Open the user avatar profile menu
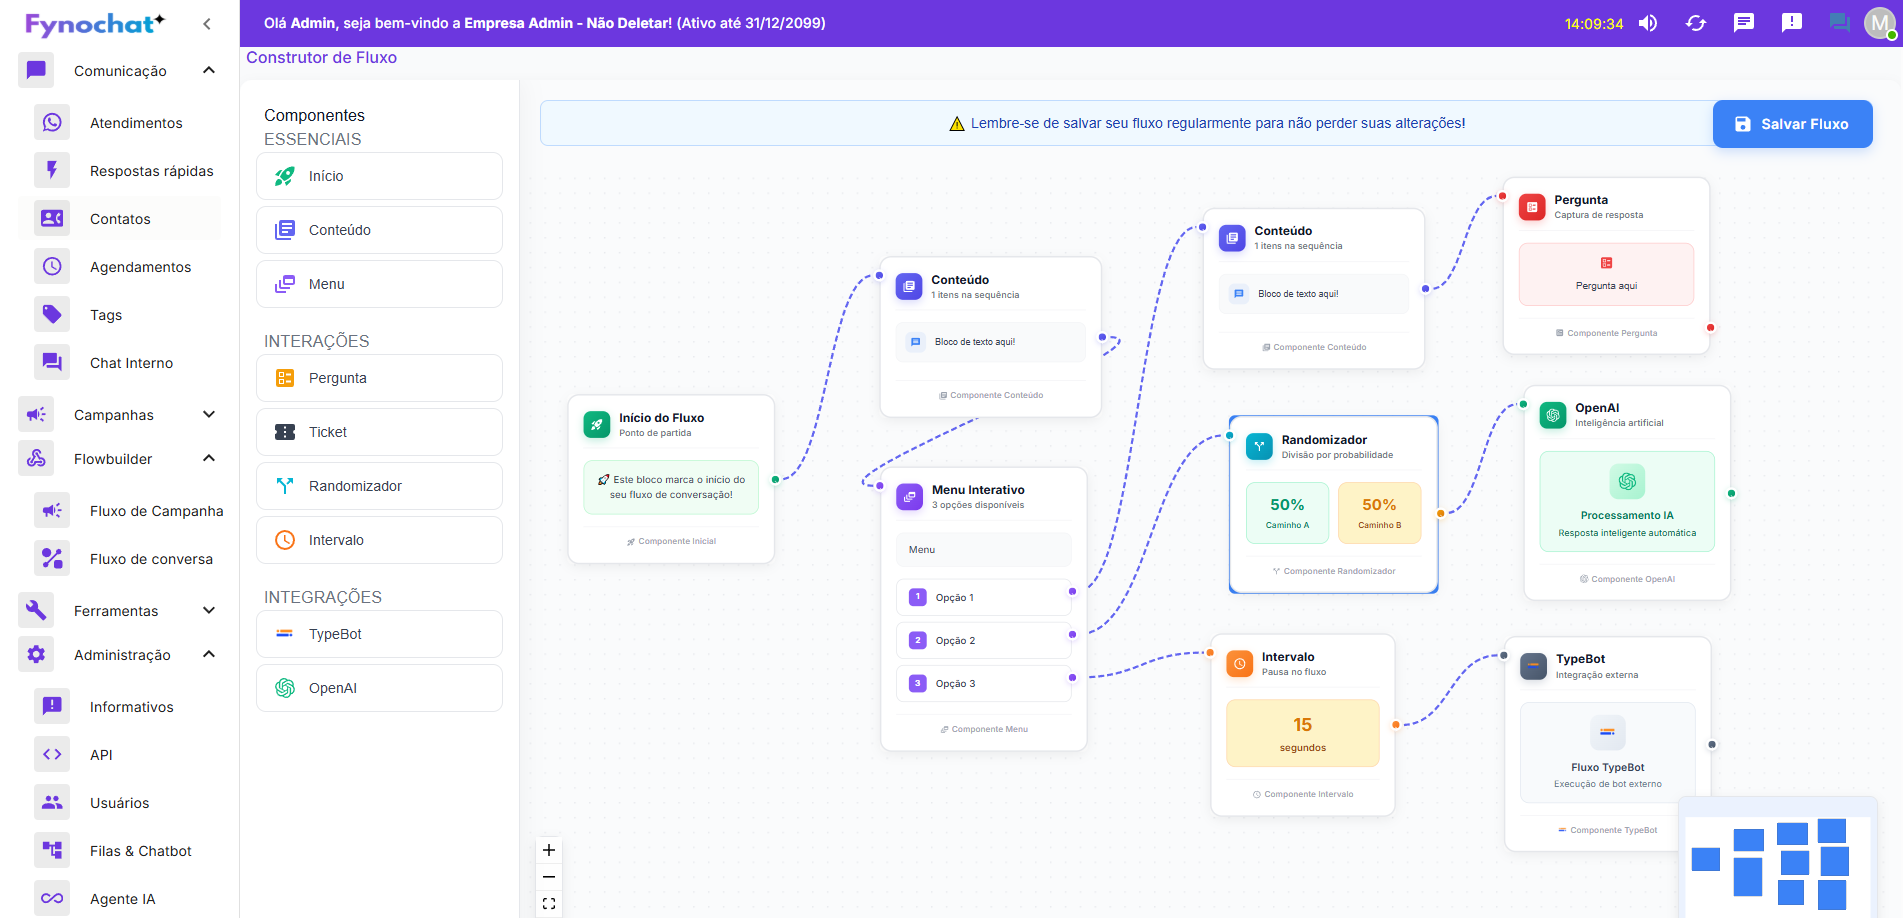The width and height of the screenshot is (1903, 918). 1879,23
